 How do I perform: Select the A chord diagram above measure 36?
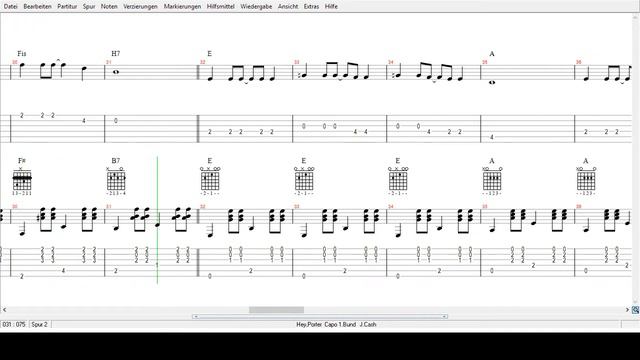point(586,180)
